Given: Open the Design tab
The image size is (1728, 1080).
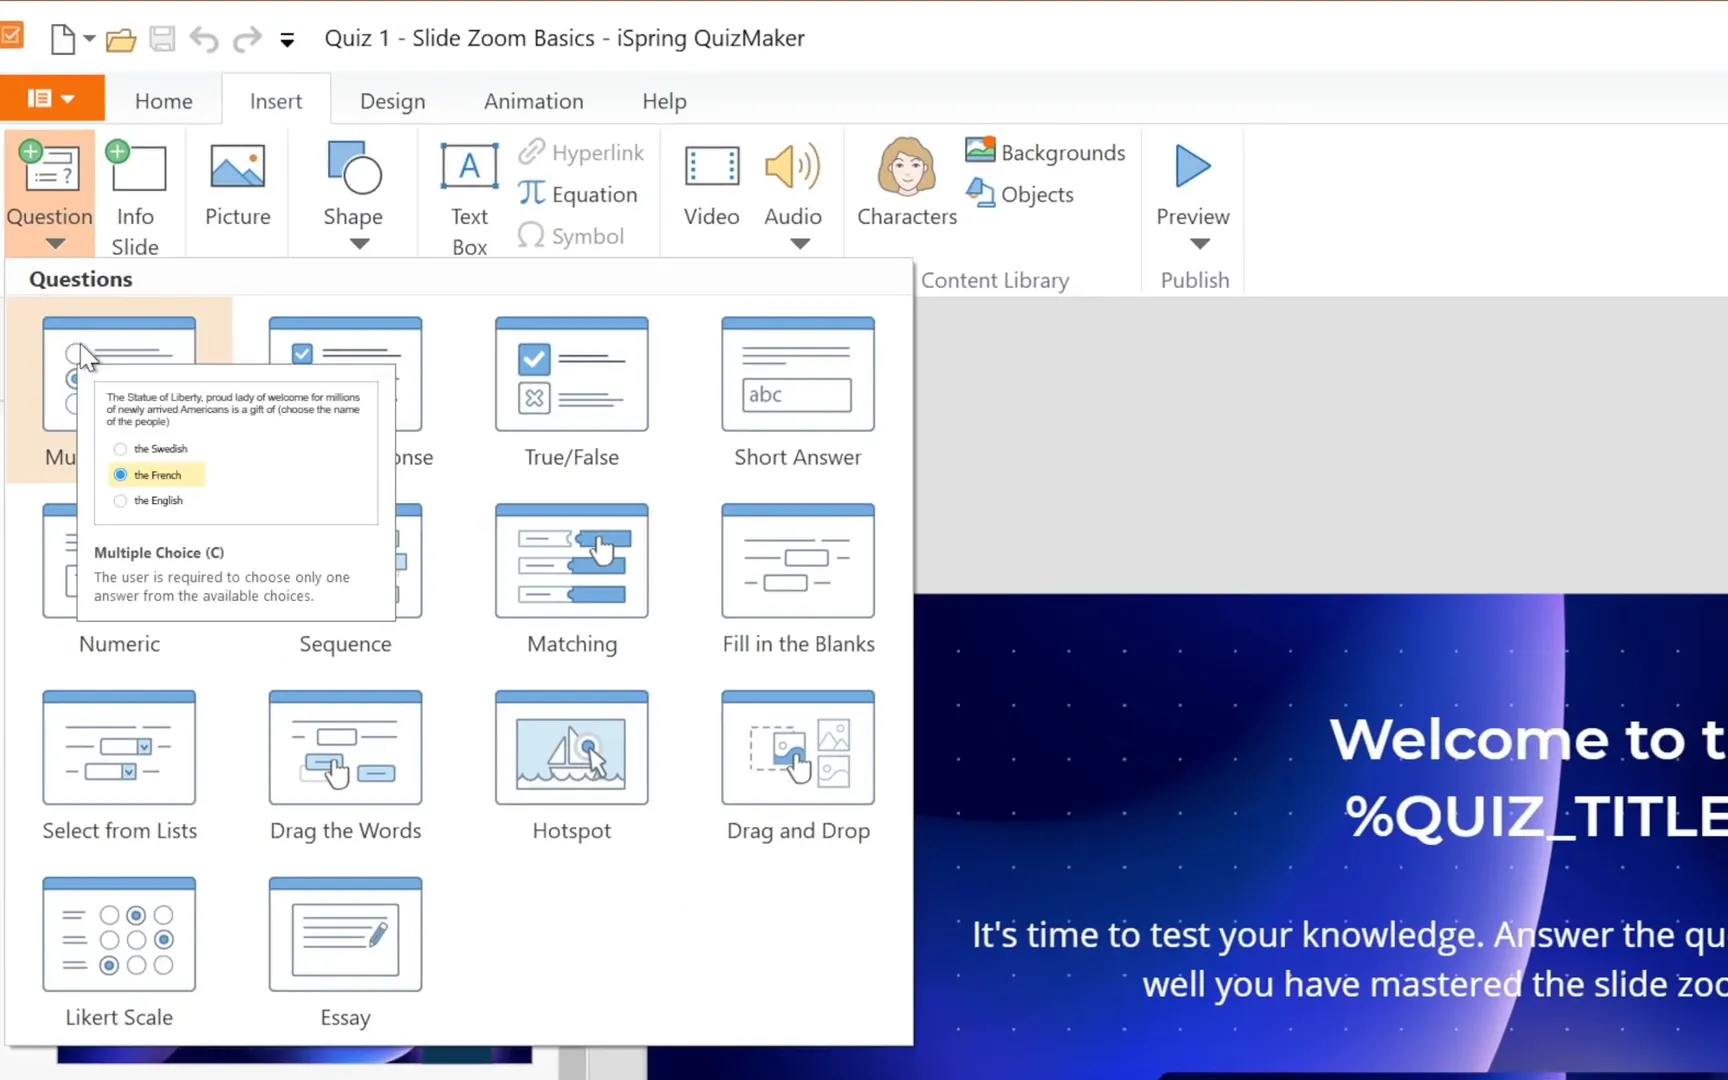Looking at the screenshot, I should click(x=393, y=101).
